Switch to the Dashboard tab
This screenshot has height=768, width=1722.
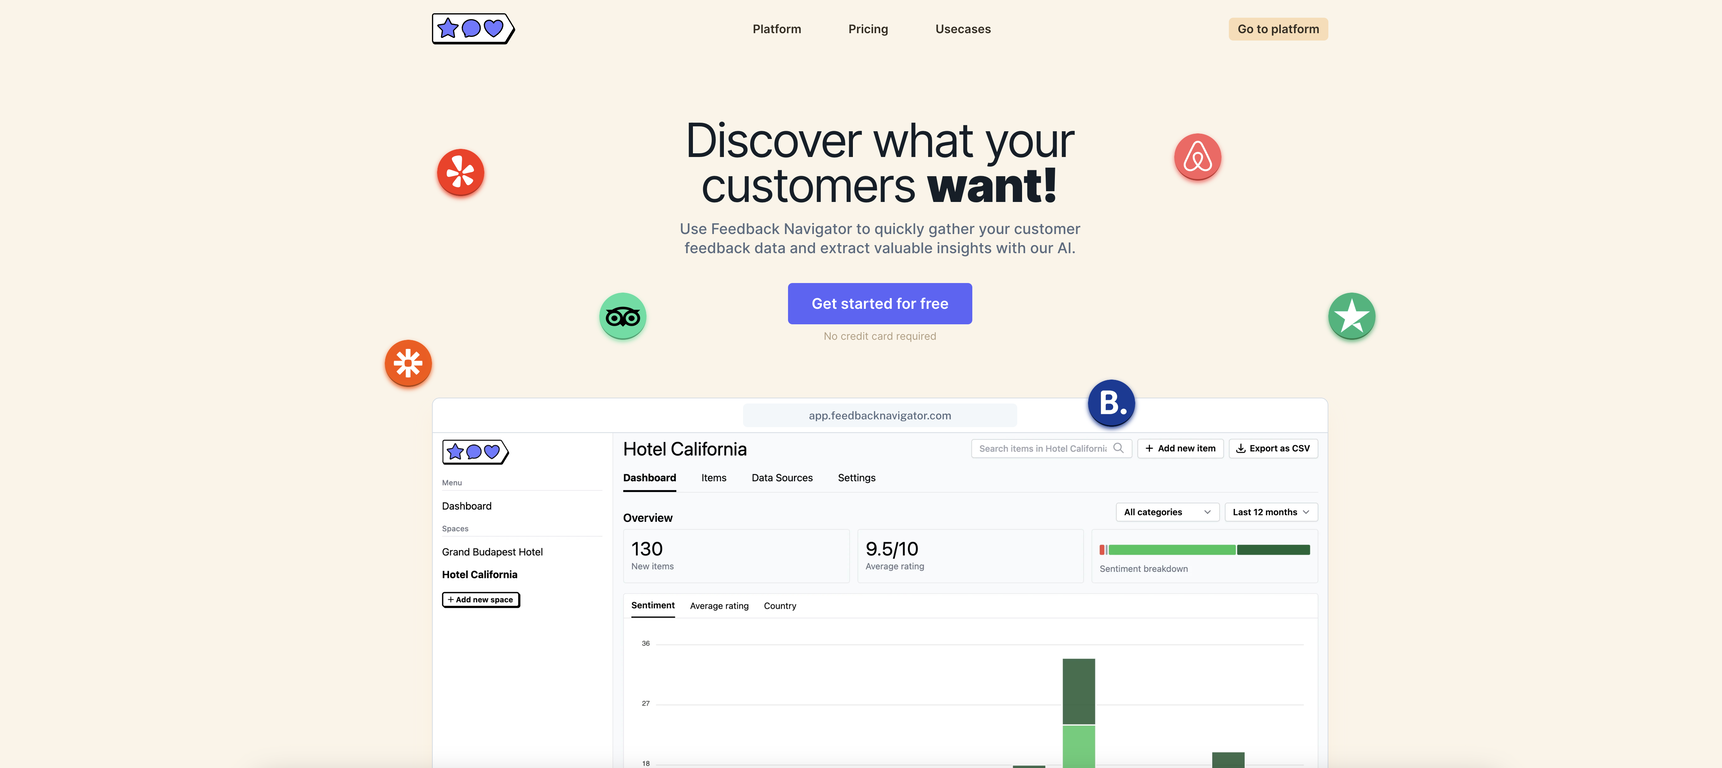(x=650, y=478)
